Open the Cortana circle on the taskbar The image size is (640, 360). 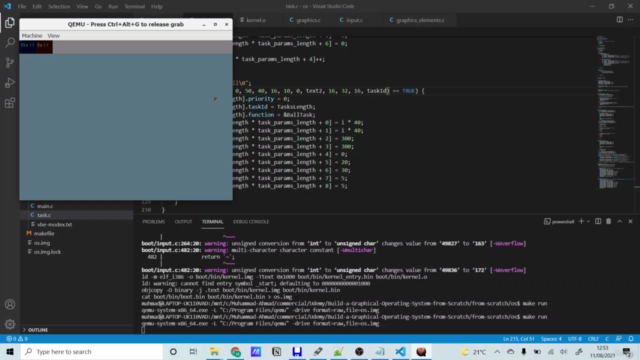point(173,351)
